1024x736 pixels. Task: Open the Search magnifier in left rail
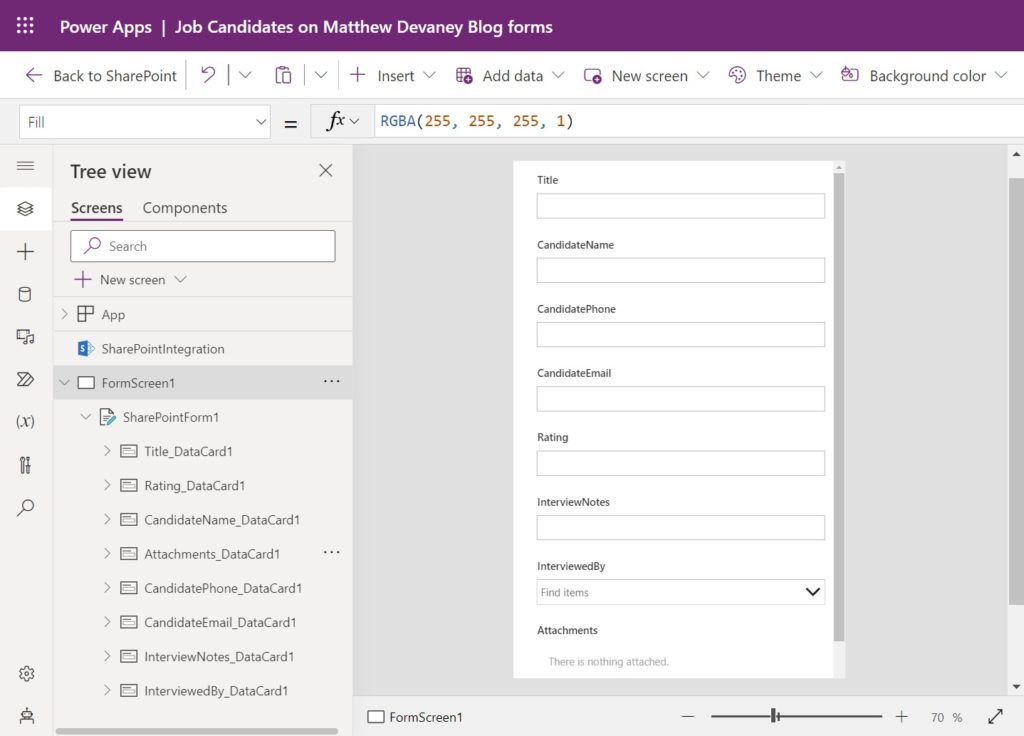[25, 507]
